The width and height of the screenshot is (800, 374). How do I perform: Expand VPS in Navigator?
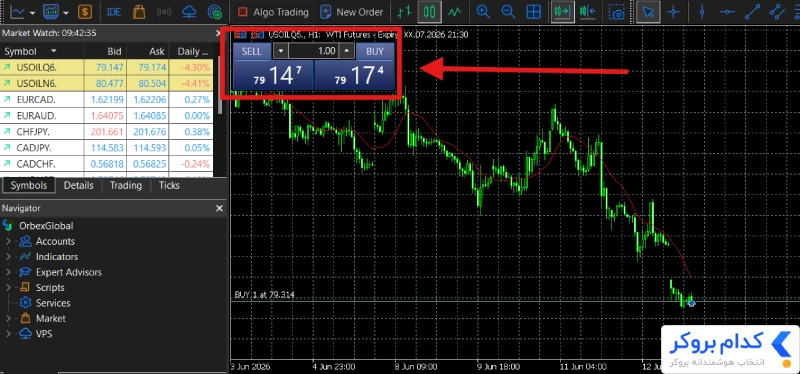(8, 334)
